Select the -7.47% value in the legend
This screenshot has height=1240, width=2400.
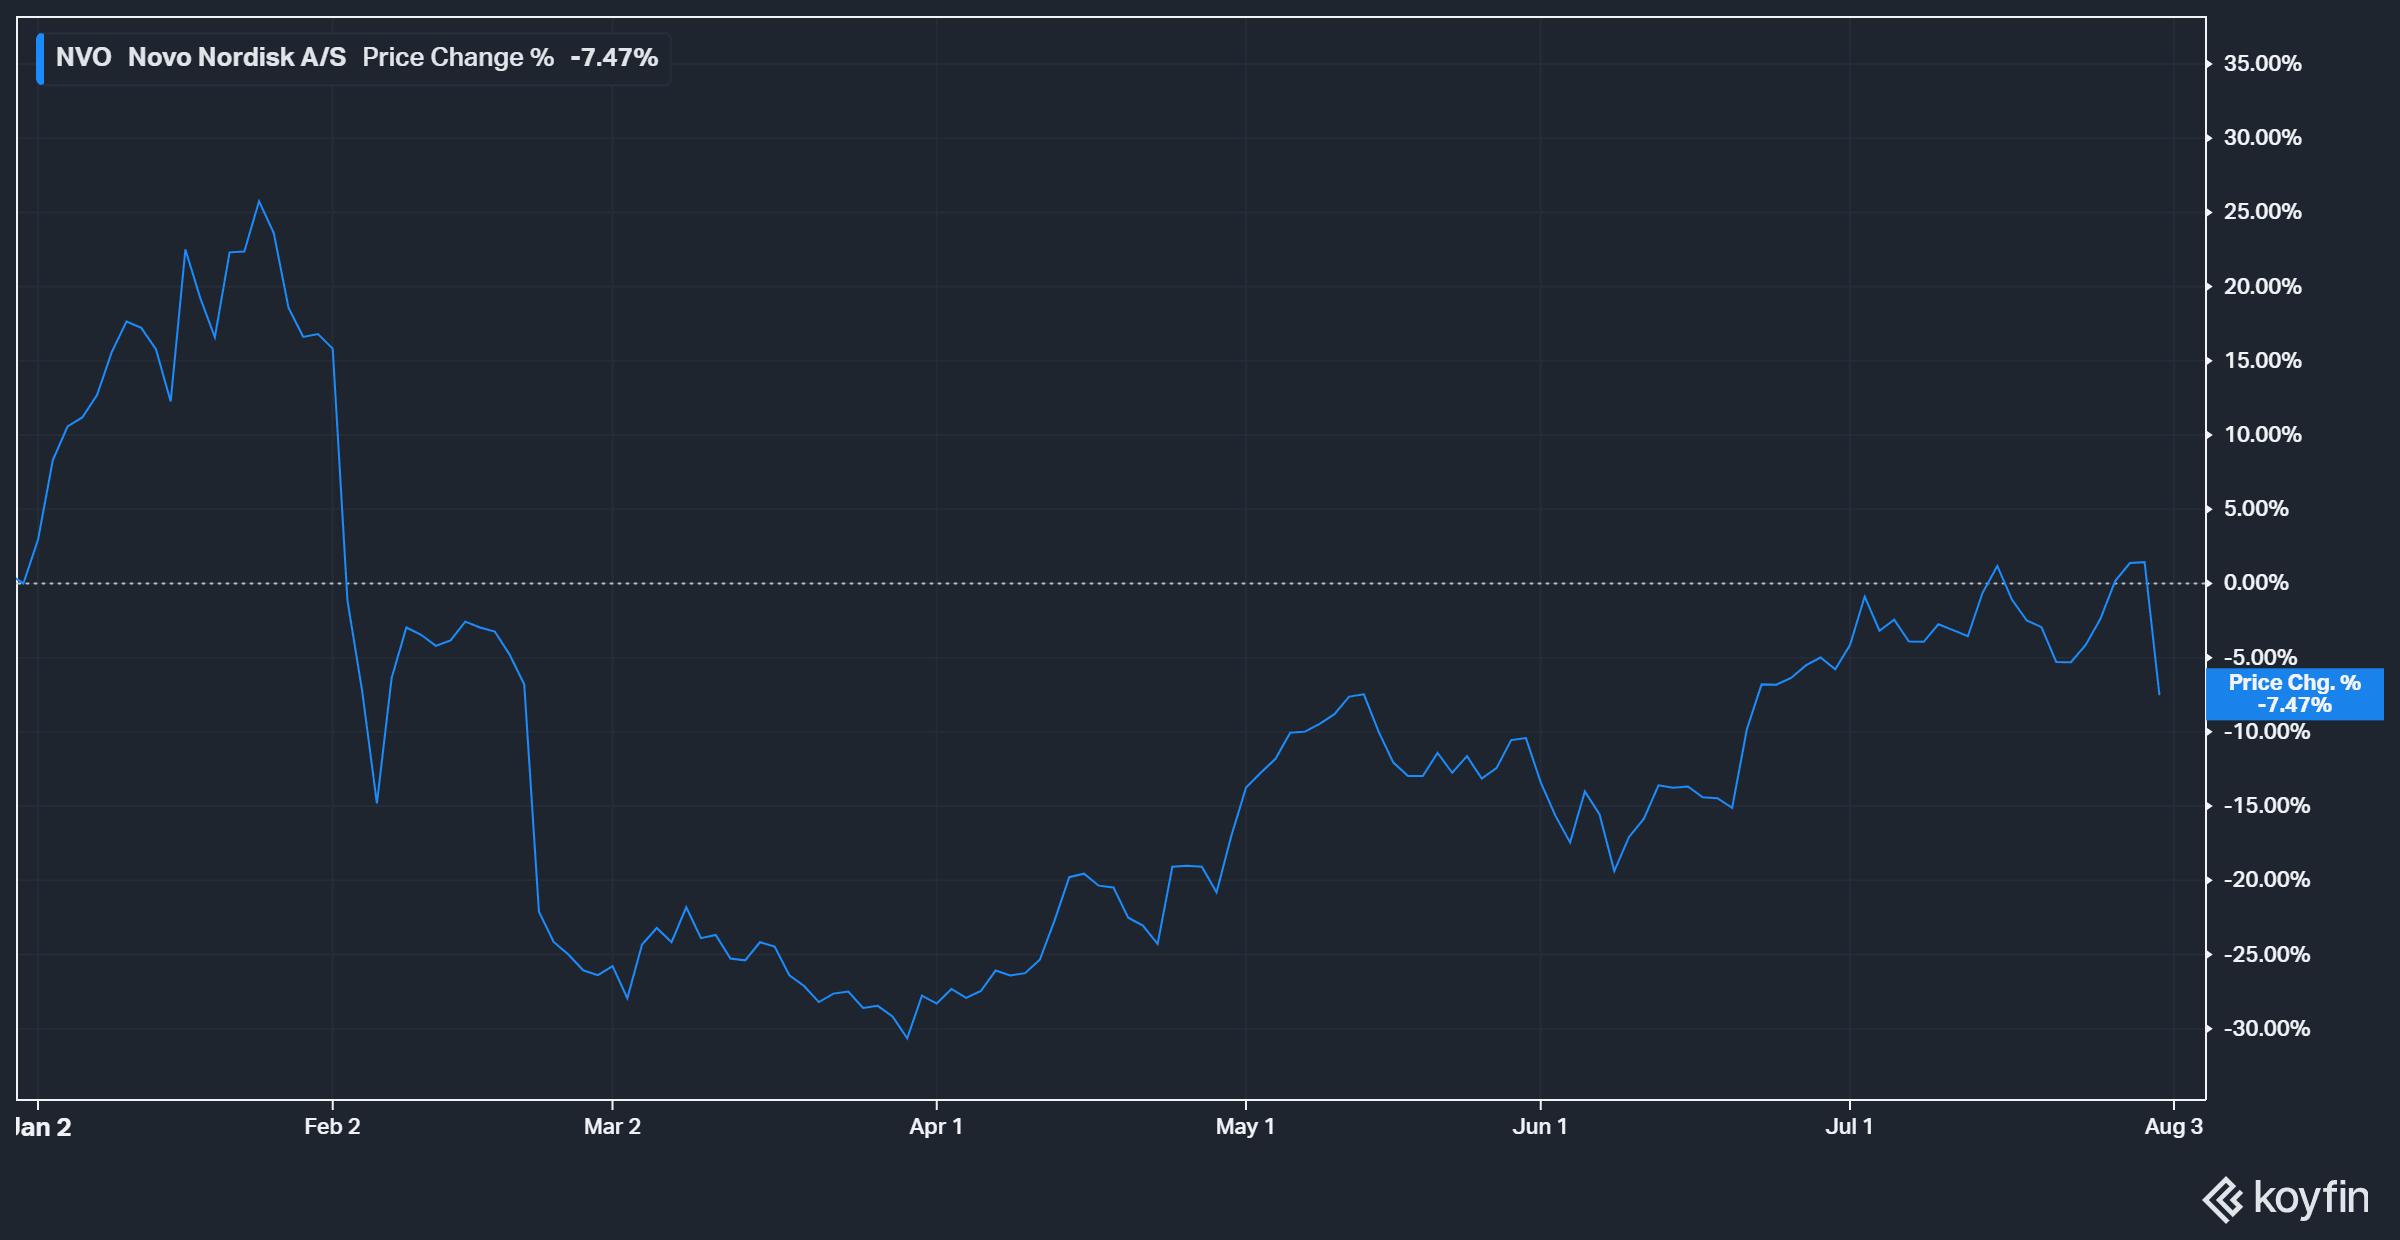tap(614, 58)
